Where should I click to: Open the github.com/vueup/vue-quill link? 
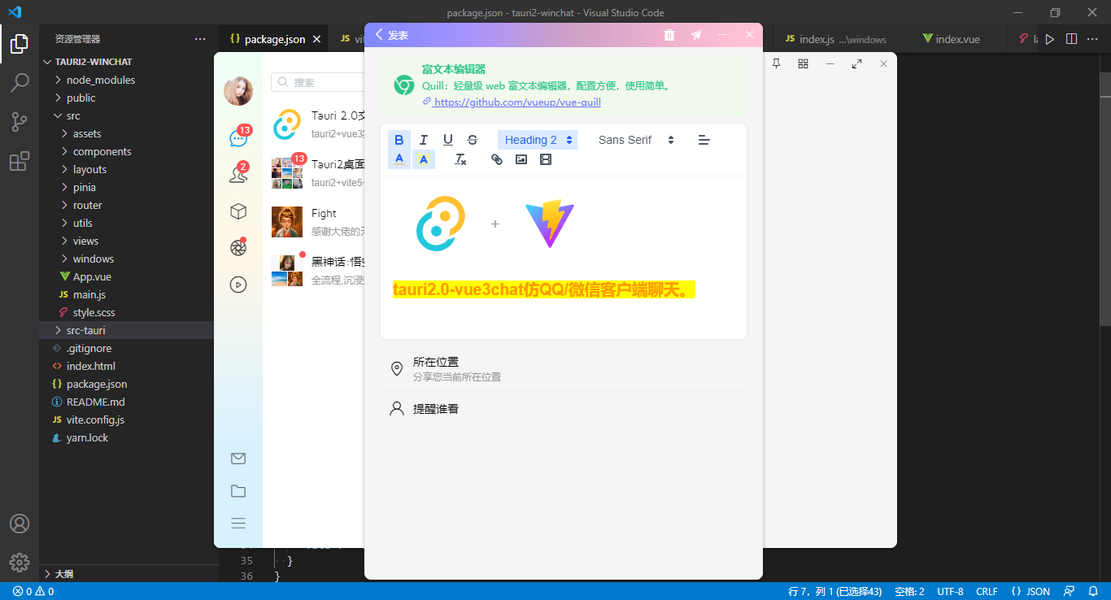(517, 102)
